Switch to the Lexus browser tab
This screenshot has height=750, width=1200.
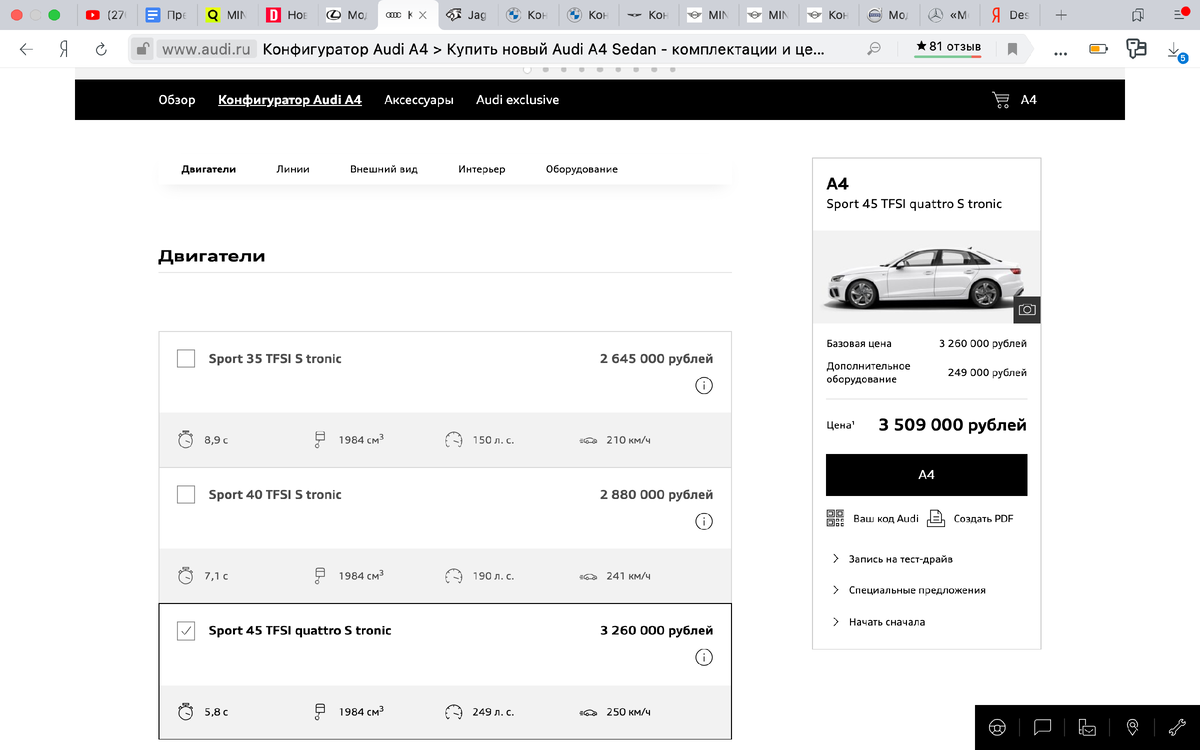pyautogui.click(x=346, y=16)
